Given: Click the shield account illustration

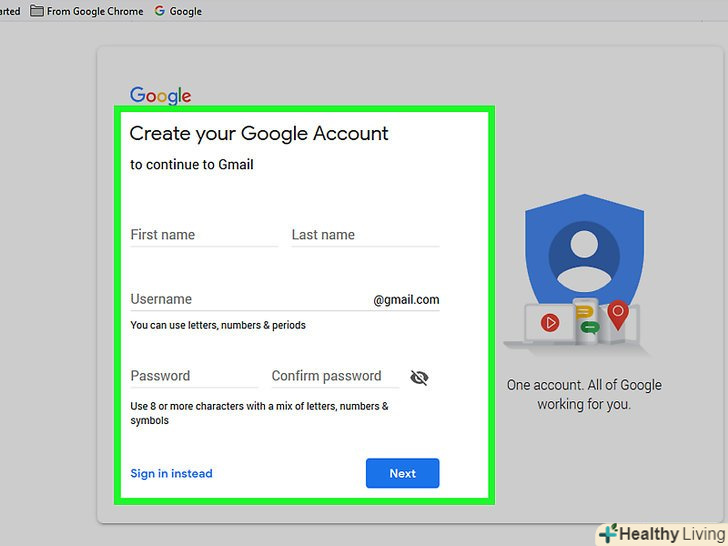Looking at the screenshot, I should pos(579,275).
